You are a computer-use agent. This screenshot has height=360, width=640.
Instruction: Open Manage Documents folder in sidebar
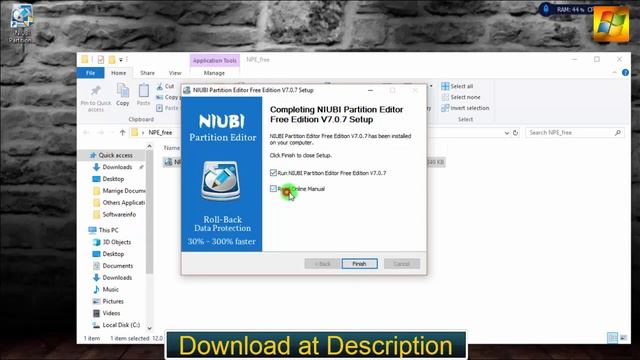119,191
